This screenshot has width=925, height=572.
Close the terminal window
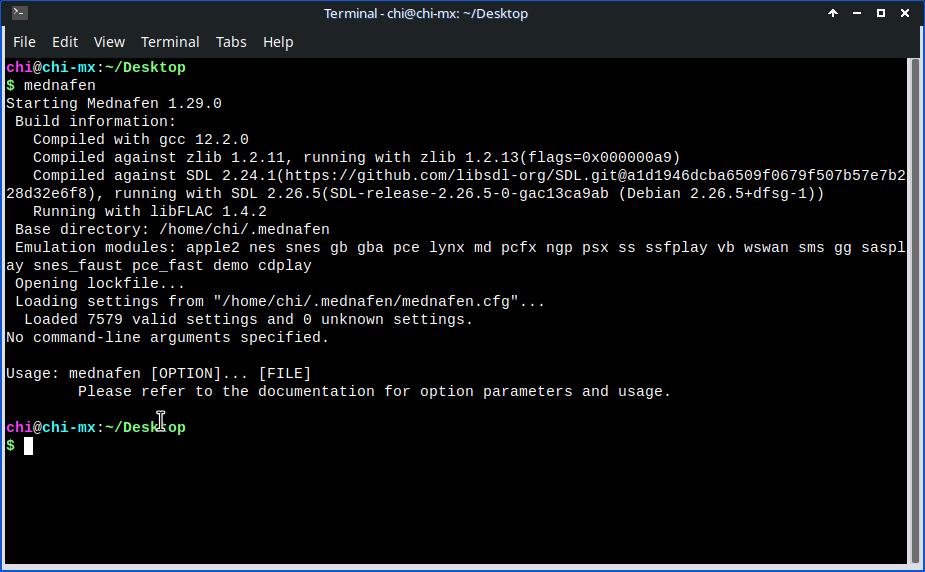tap(905, 13)
